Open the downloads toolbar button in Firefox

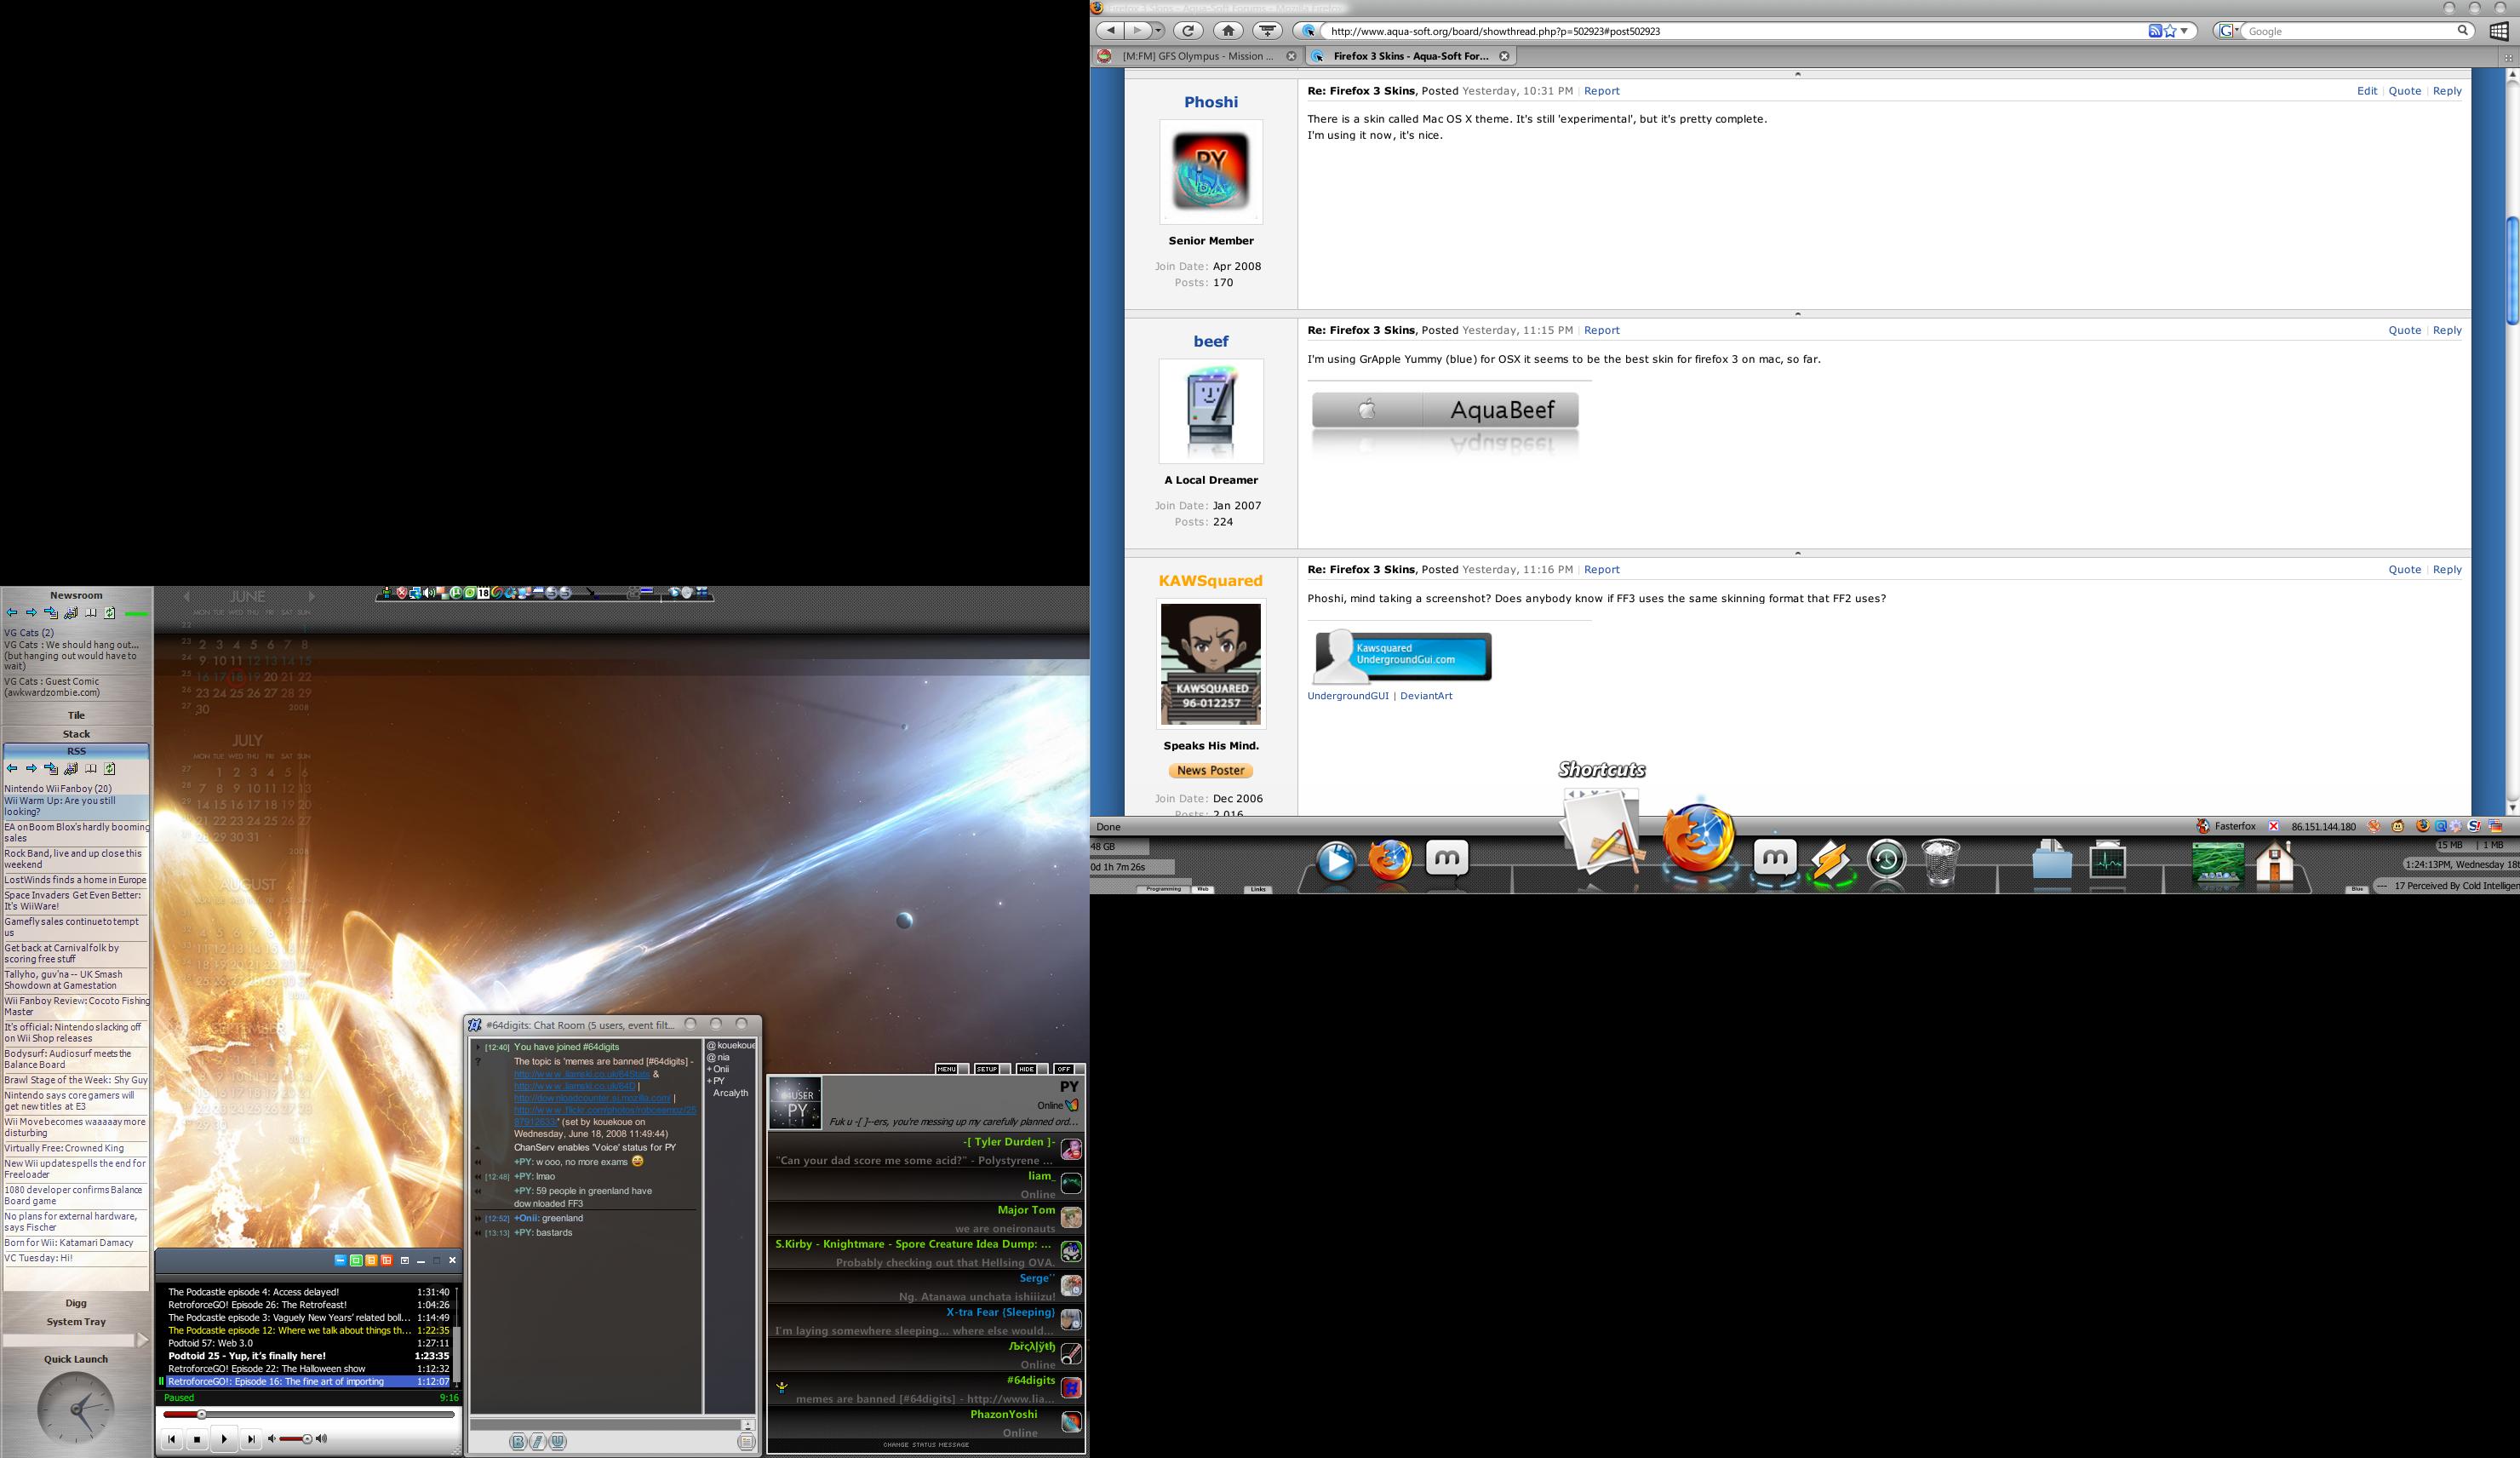(x=1267, y=31)
